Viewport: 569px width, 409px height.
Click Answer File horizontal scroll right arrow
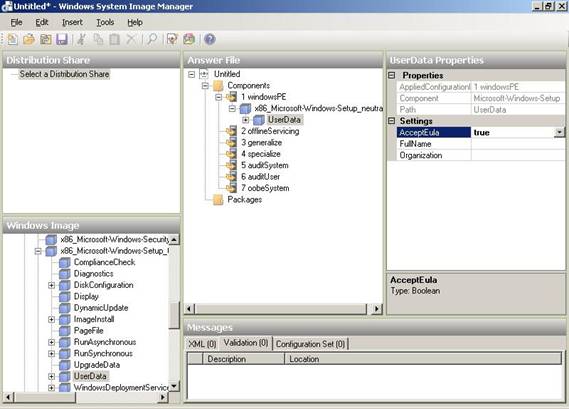coord(377,309)
